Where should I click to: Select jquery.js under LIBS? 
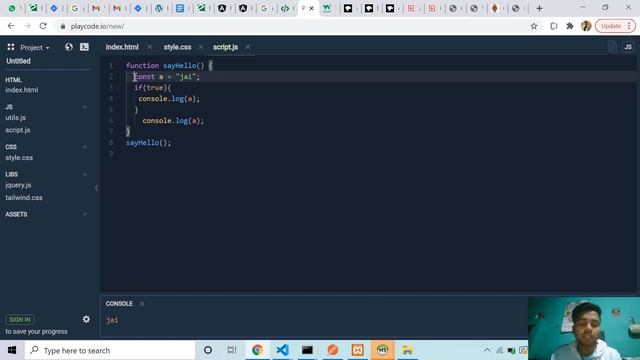tap(18, 185)
